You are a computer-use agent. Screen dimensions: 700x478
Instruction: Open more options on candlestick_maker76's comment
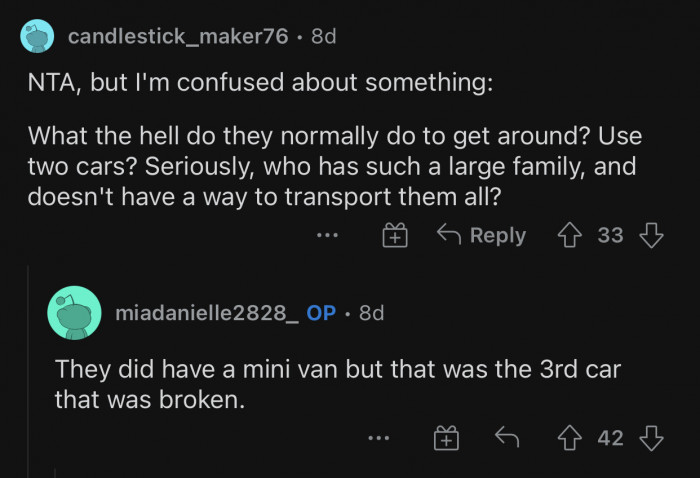point(328,237)
